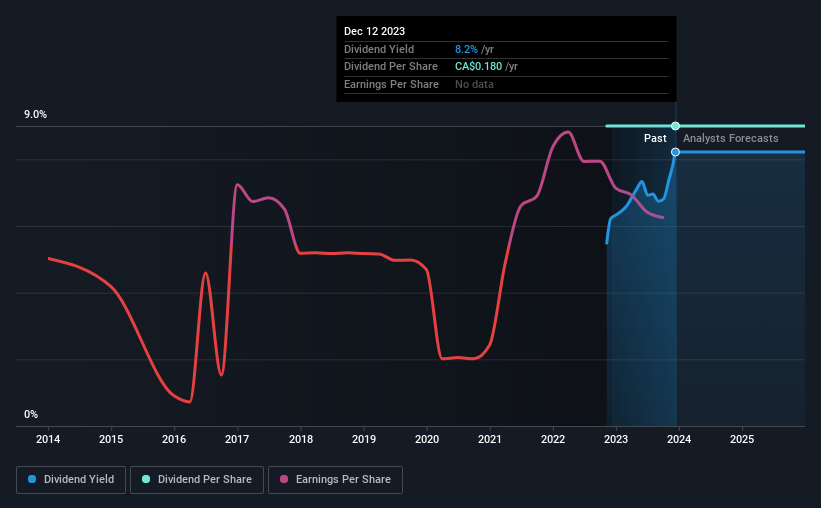Image resolution: width=821 pixels, height=508 pixels.
Task: Click the 2014 x-axis year label
Action: coord(48,439)
